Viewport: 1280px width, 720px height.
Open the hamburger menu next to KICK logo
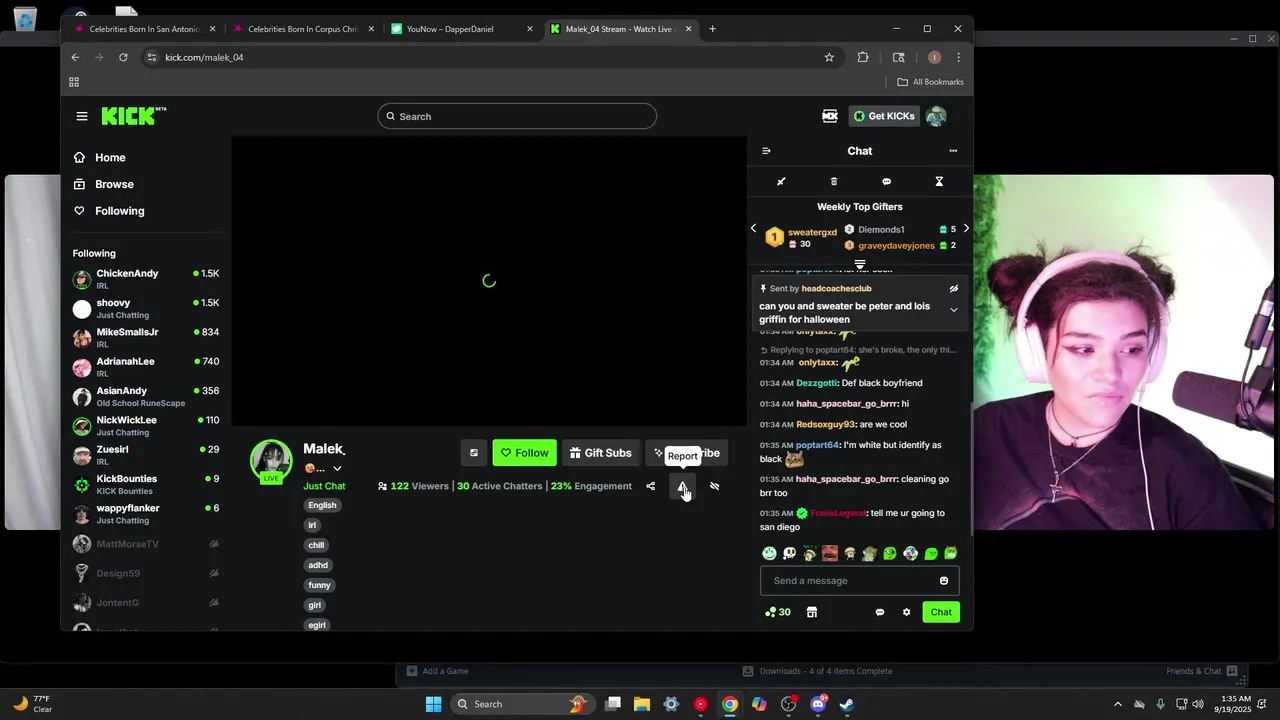pos(82,116)
